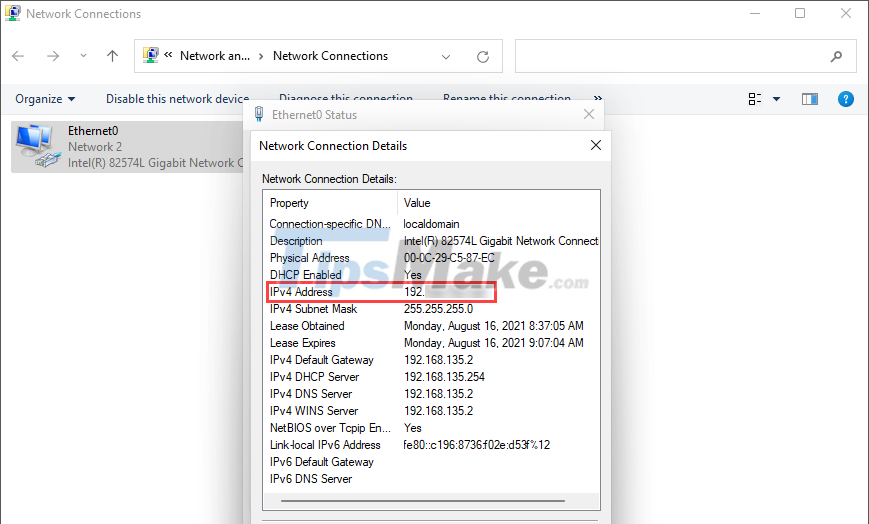The image size is (869, 524).
Task: Open the view options dropdown arrow
Action: [x=776, y=99]
